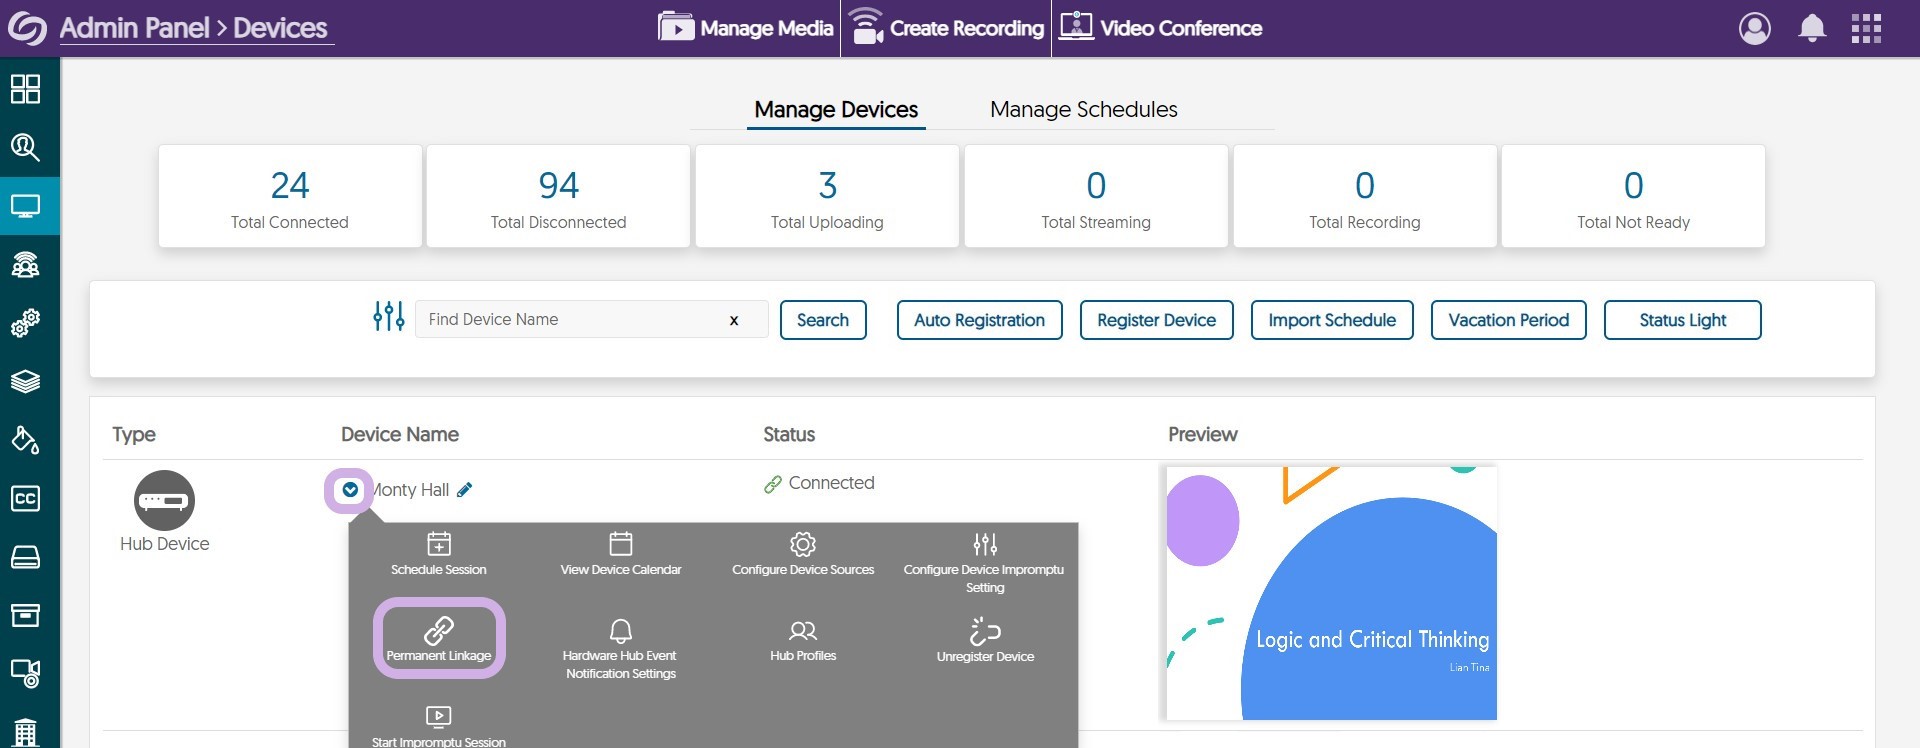Screen dimensions: 1920x748
Task: Click the Closed Captions sidebar icon
Action: (x=25, y=498)
